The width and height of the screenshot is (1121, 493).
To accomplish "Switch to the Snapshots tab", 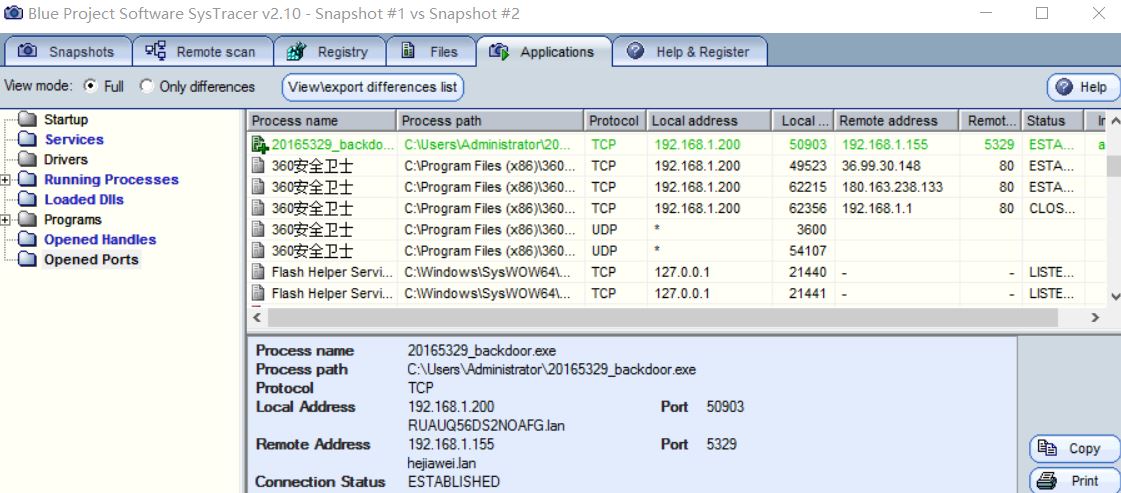I will [67, 51].
